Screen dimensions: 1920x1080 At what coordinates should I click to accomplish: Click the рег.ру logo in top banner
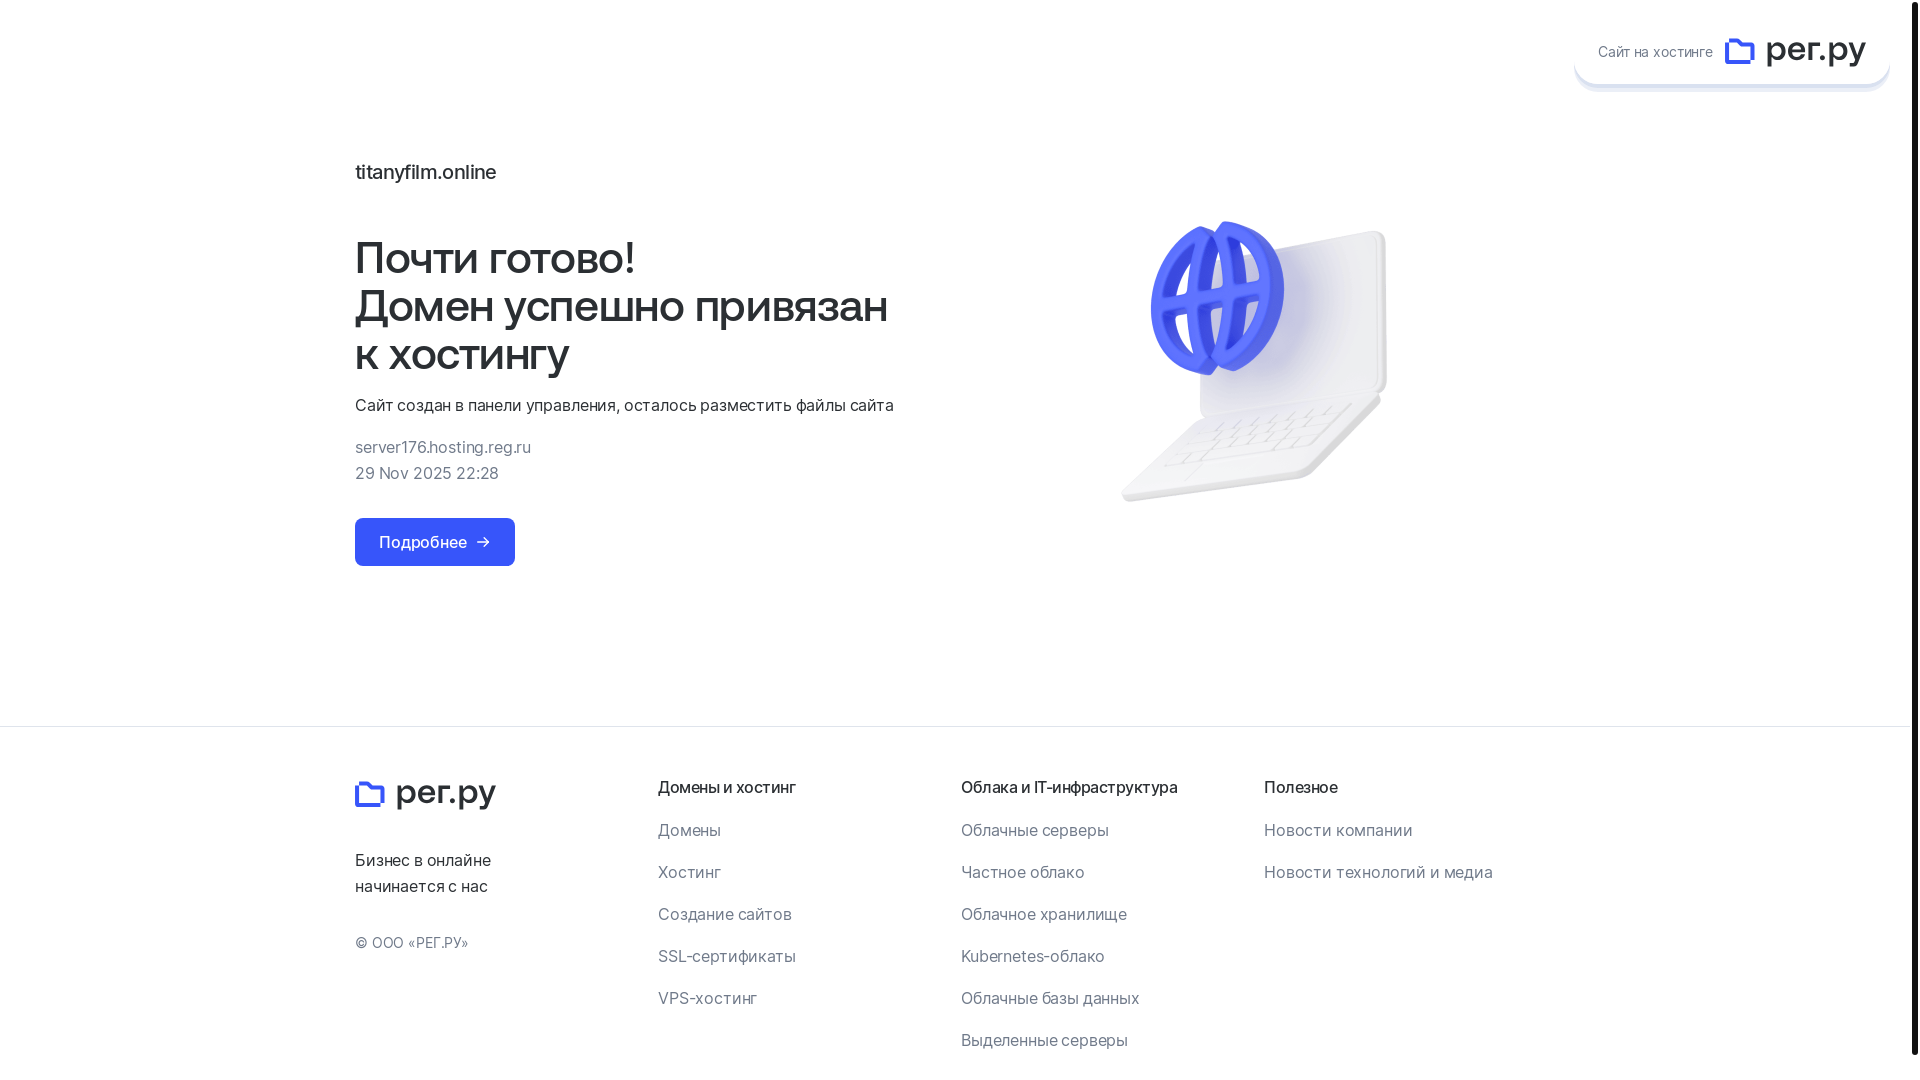tap(1795, 51)
